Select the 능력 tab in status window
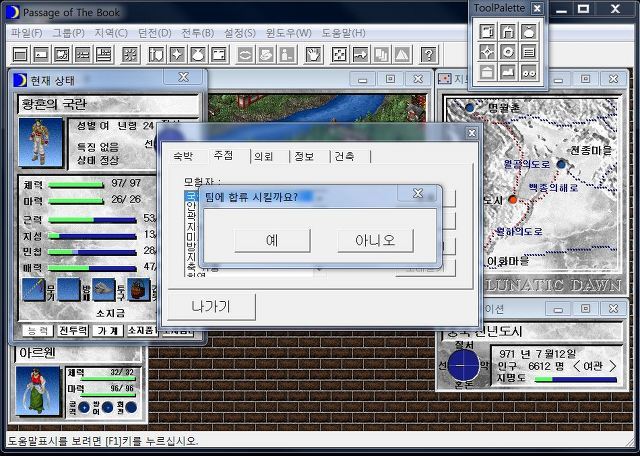Screen dimensions: 640x456 coord(38,331)
